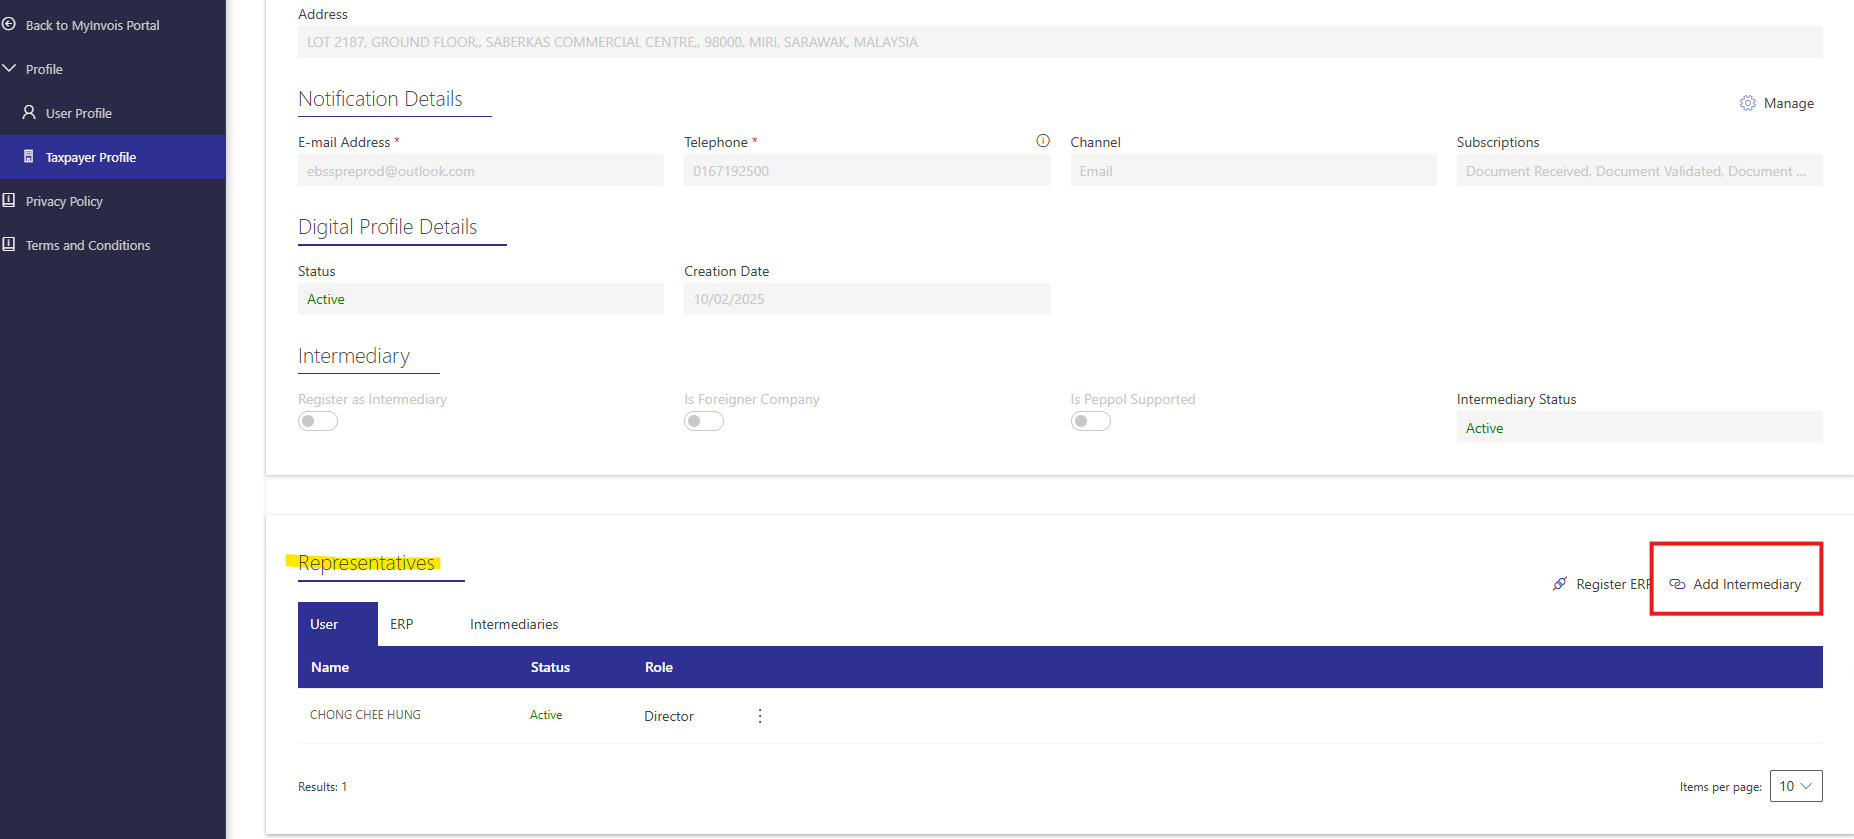Click the Register ERP button
The width and height of the screenshot is (1854, 839).
click(1602, 584)
